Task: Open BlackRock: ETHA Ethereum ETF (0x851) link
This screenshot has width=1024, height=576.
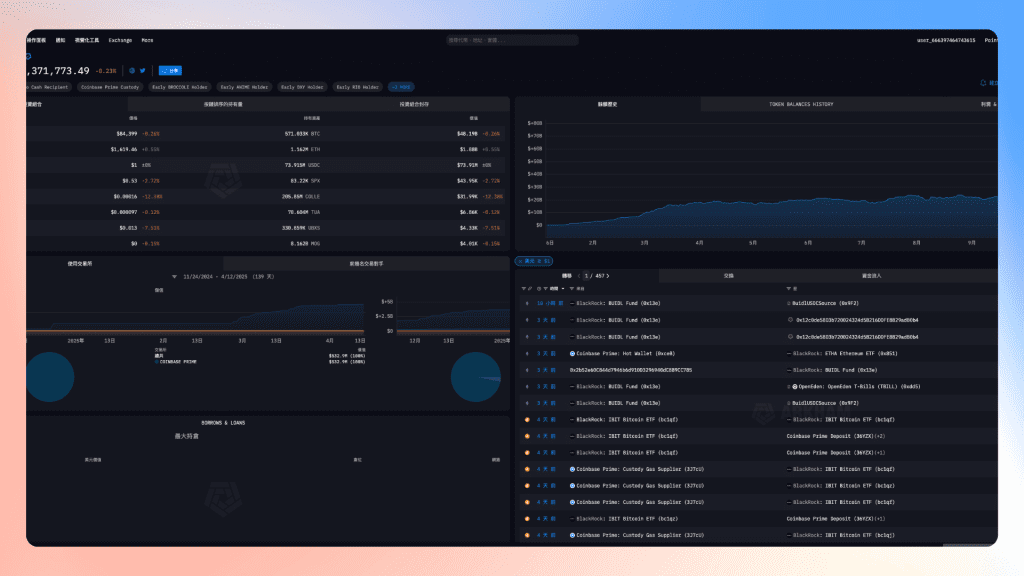Action: click(x=845, y=354)
